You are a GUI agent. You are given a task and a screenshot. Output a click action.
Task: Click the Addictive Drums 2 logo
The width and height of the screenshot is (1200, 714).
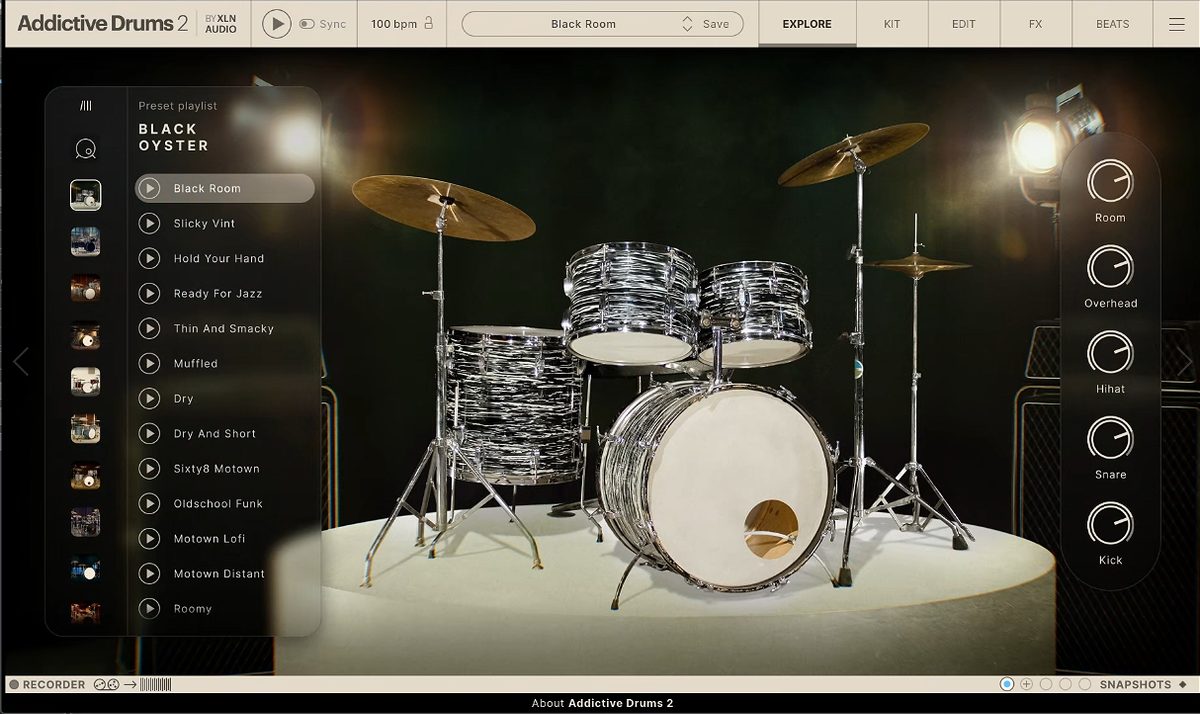102,23
